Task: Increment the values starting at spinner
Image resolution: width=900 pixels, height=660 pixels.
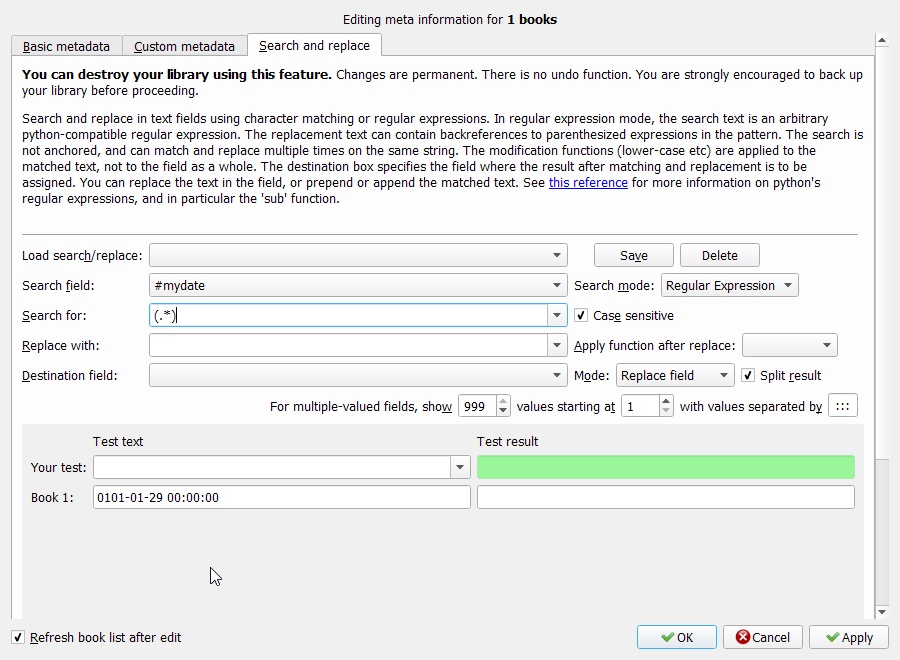Action: pos(666,401)
